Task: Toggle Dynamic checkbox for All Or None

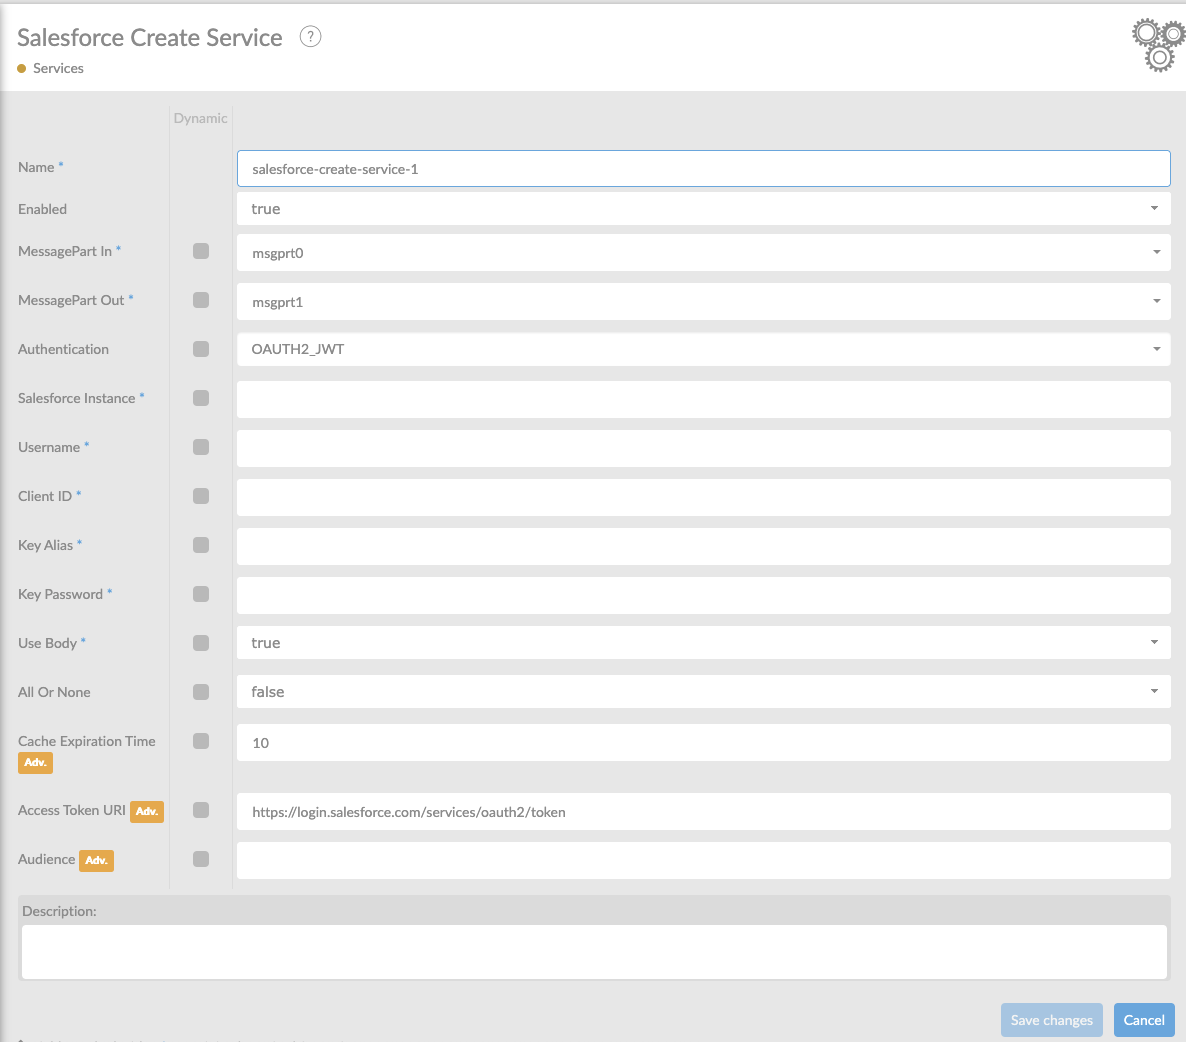Action: coord(200,692)
